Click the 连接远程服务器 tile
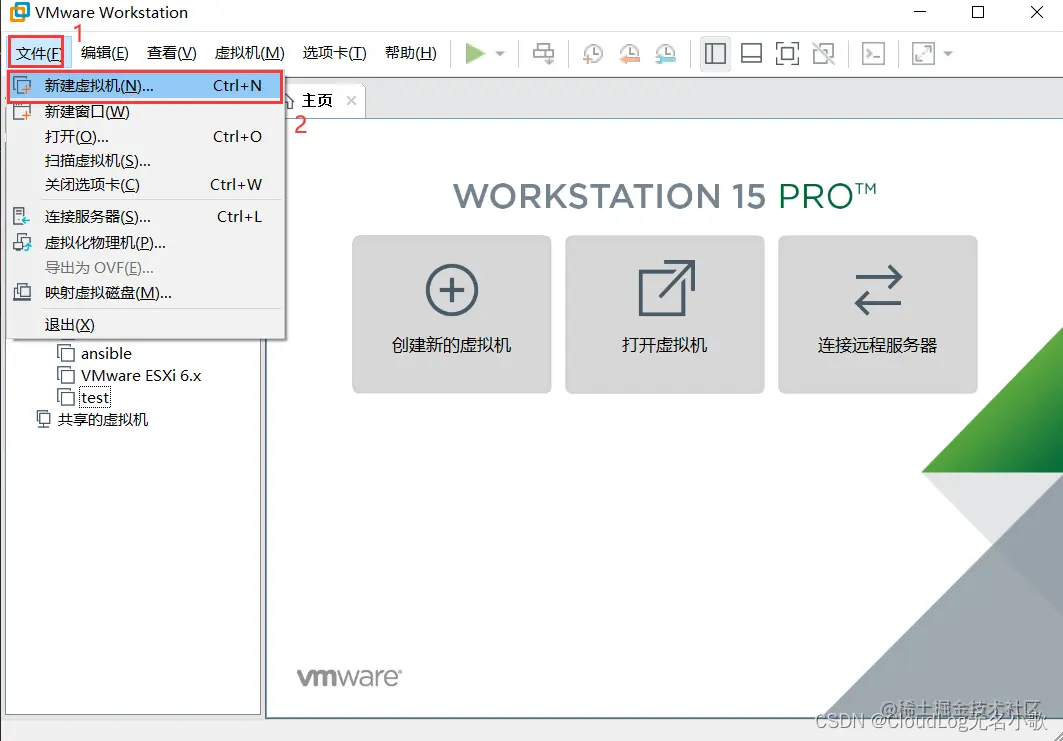Screen dimensions: 1063x741 (877, 314)
